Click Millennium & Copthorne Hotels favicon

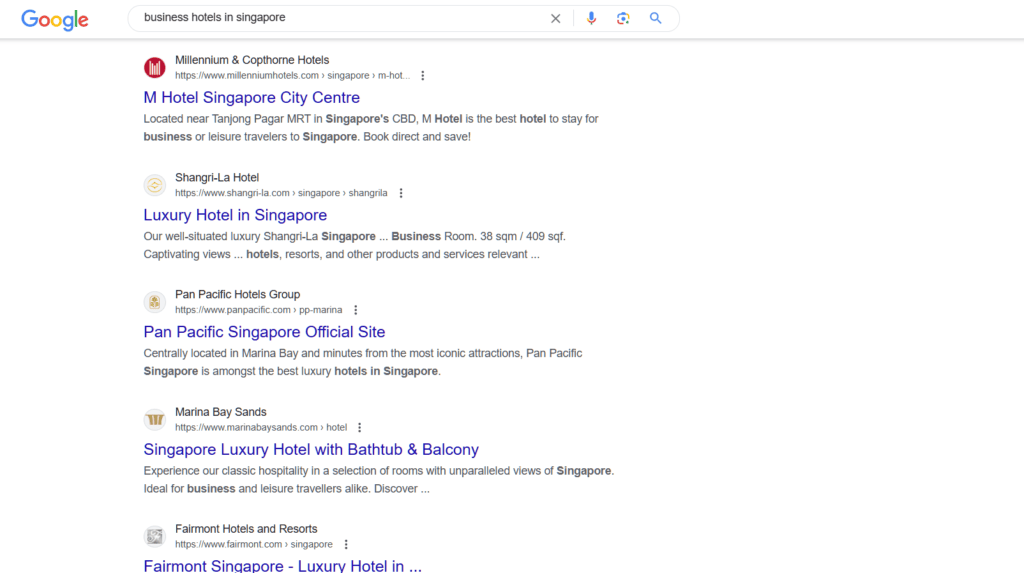click(x=155, y=67)
